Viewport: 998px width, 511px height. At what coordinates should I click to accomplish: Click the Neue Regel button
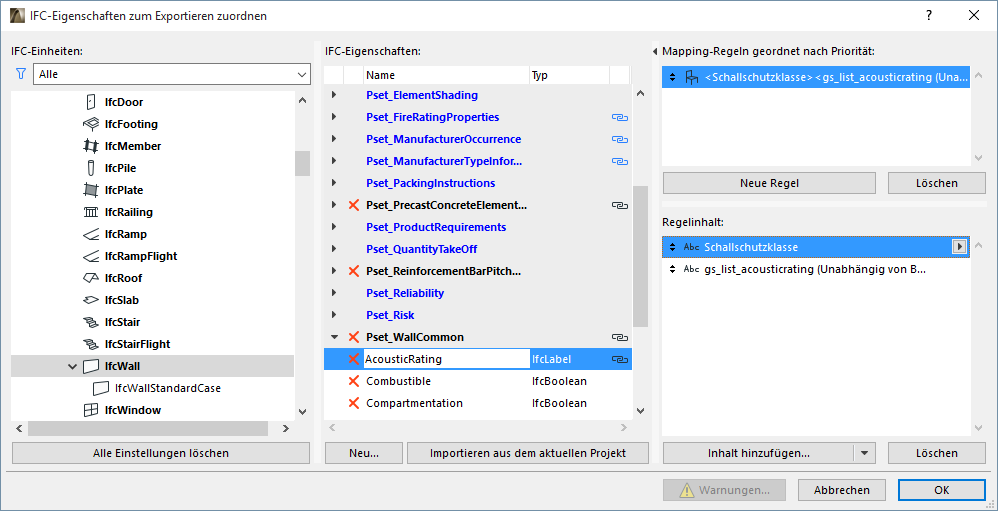tap(769, 183)
